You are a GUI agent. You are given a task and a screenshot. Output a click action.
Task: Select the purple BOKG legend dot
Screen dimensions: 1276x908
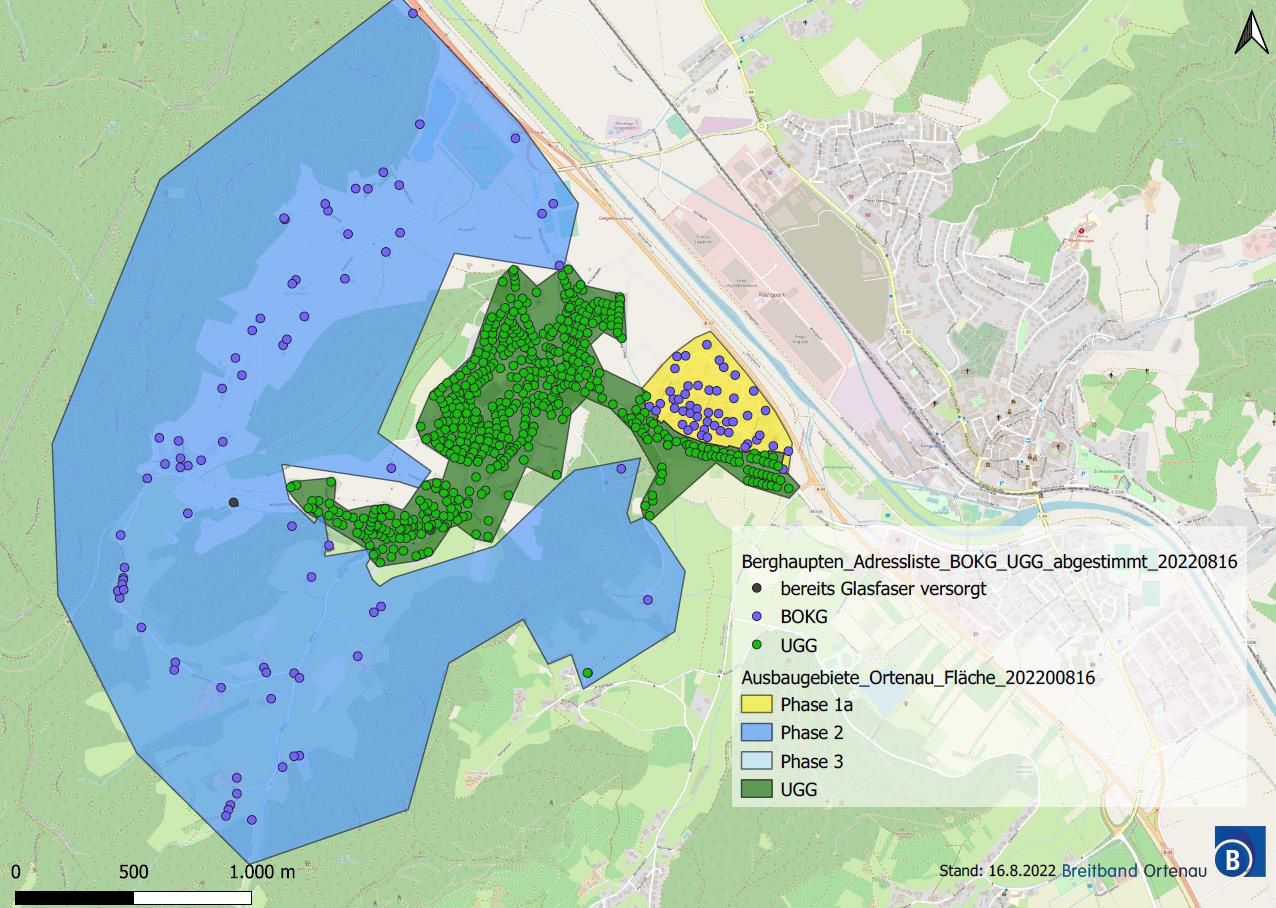pyautogui.click(x=757, y=618)
